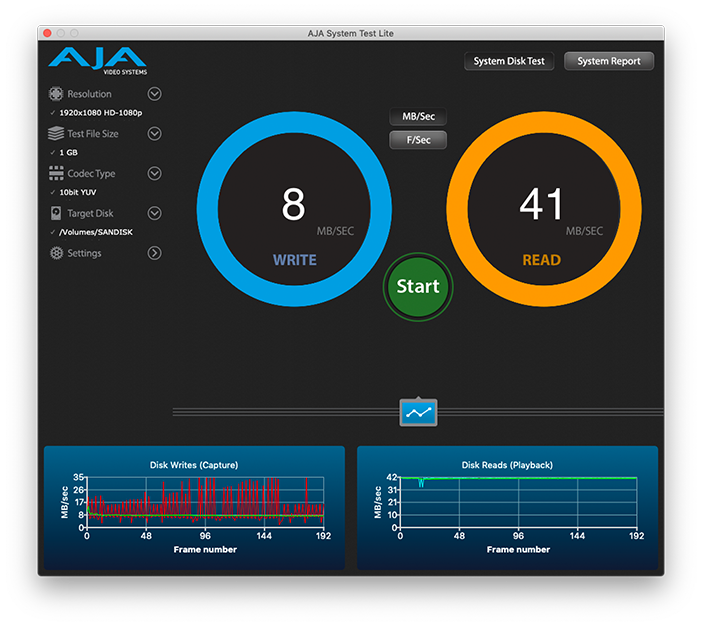
Task: Click the Target Disk drive icon
Action: (x=56, y=213)
